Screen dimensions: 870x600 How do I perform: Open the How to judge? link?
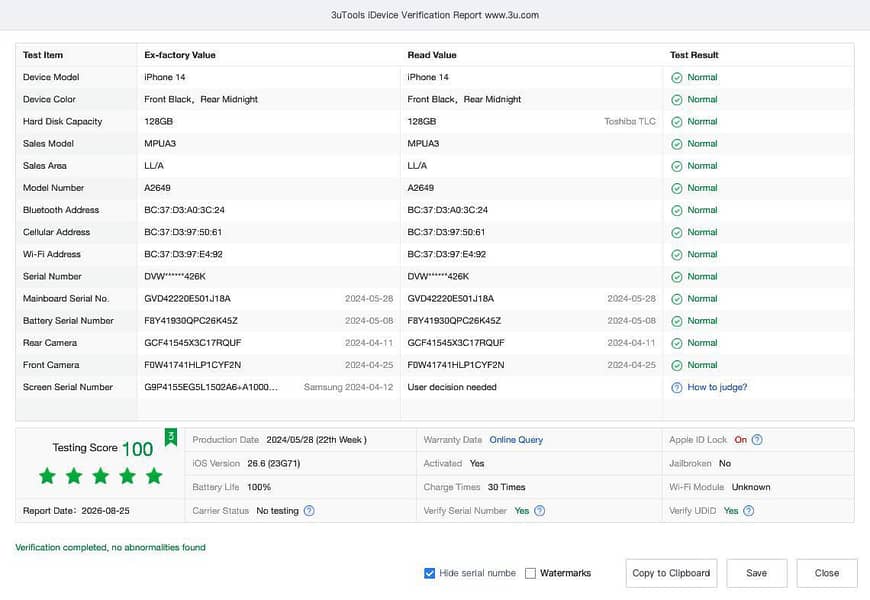(x=717, y=387)
